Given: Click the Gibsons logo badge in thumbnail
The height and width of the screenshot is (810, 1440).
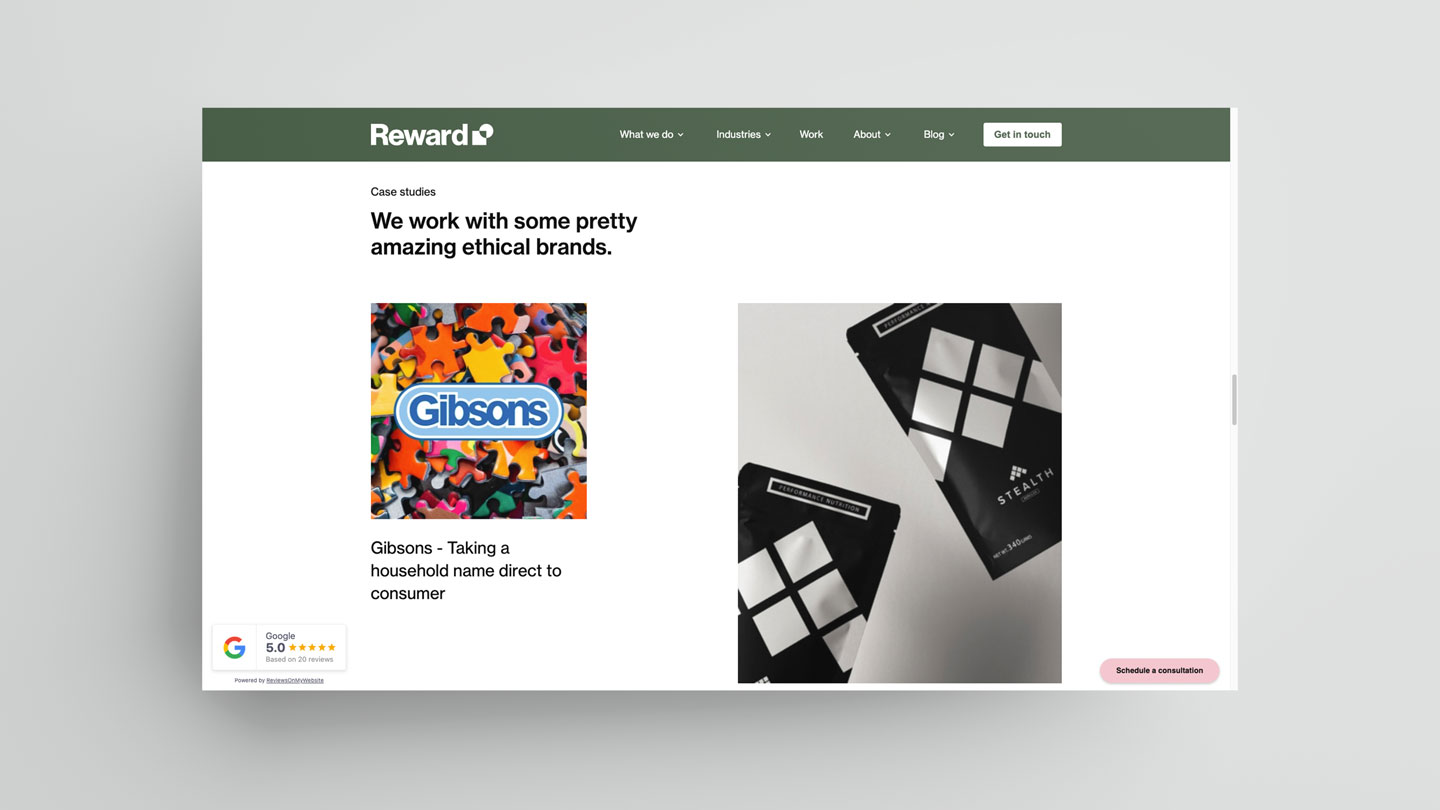Looking at the screenshot, I should [x=479, y=411].
